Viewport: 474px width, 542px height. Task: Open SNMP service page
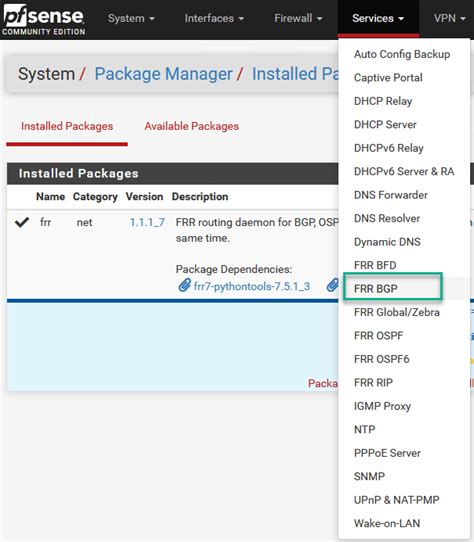tap(369, 477)
